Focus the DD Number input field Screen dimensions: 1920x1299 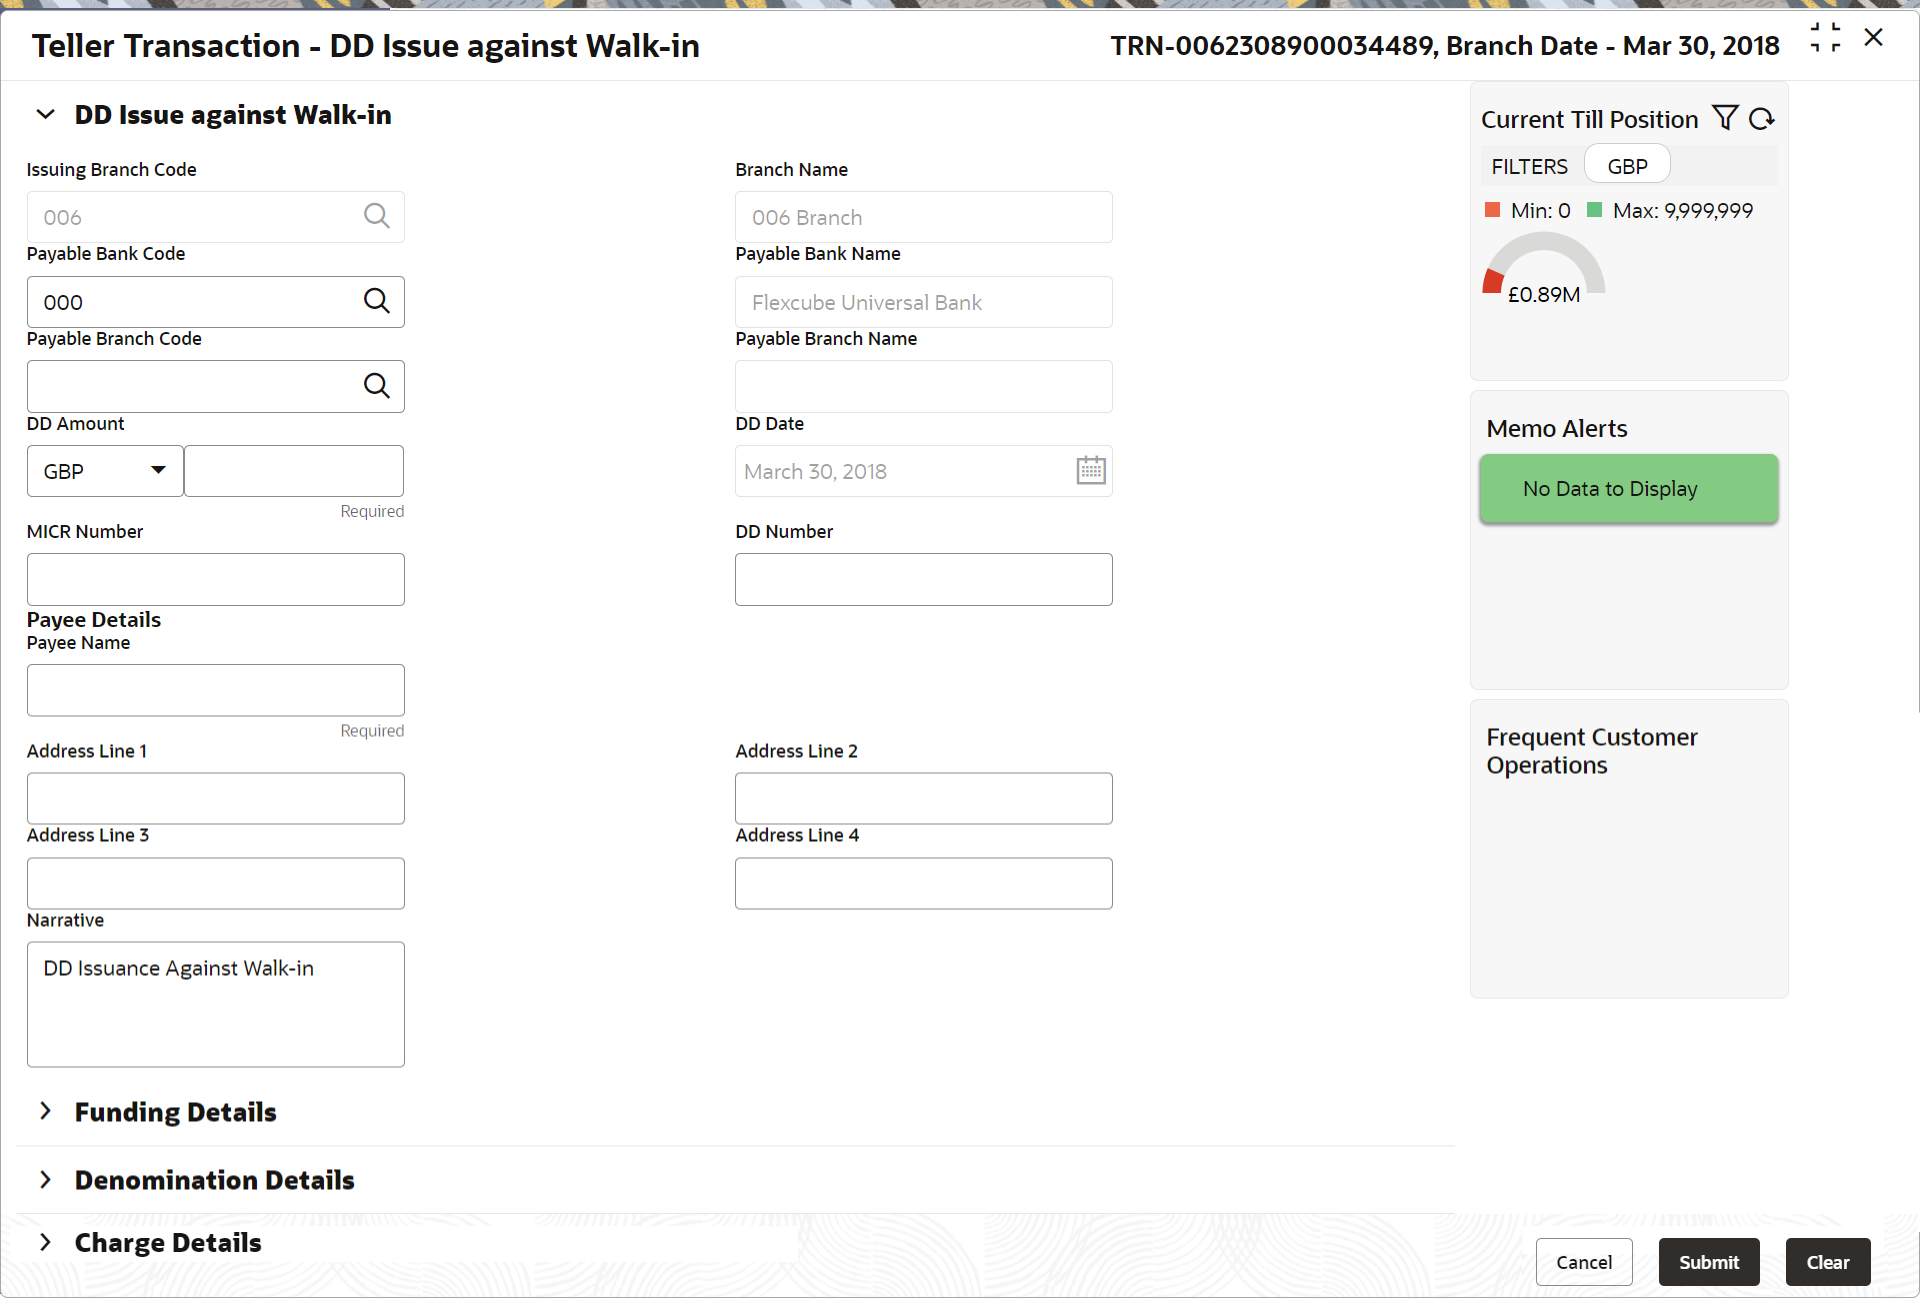coord(923,579)
